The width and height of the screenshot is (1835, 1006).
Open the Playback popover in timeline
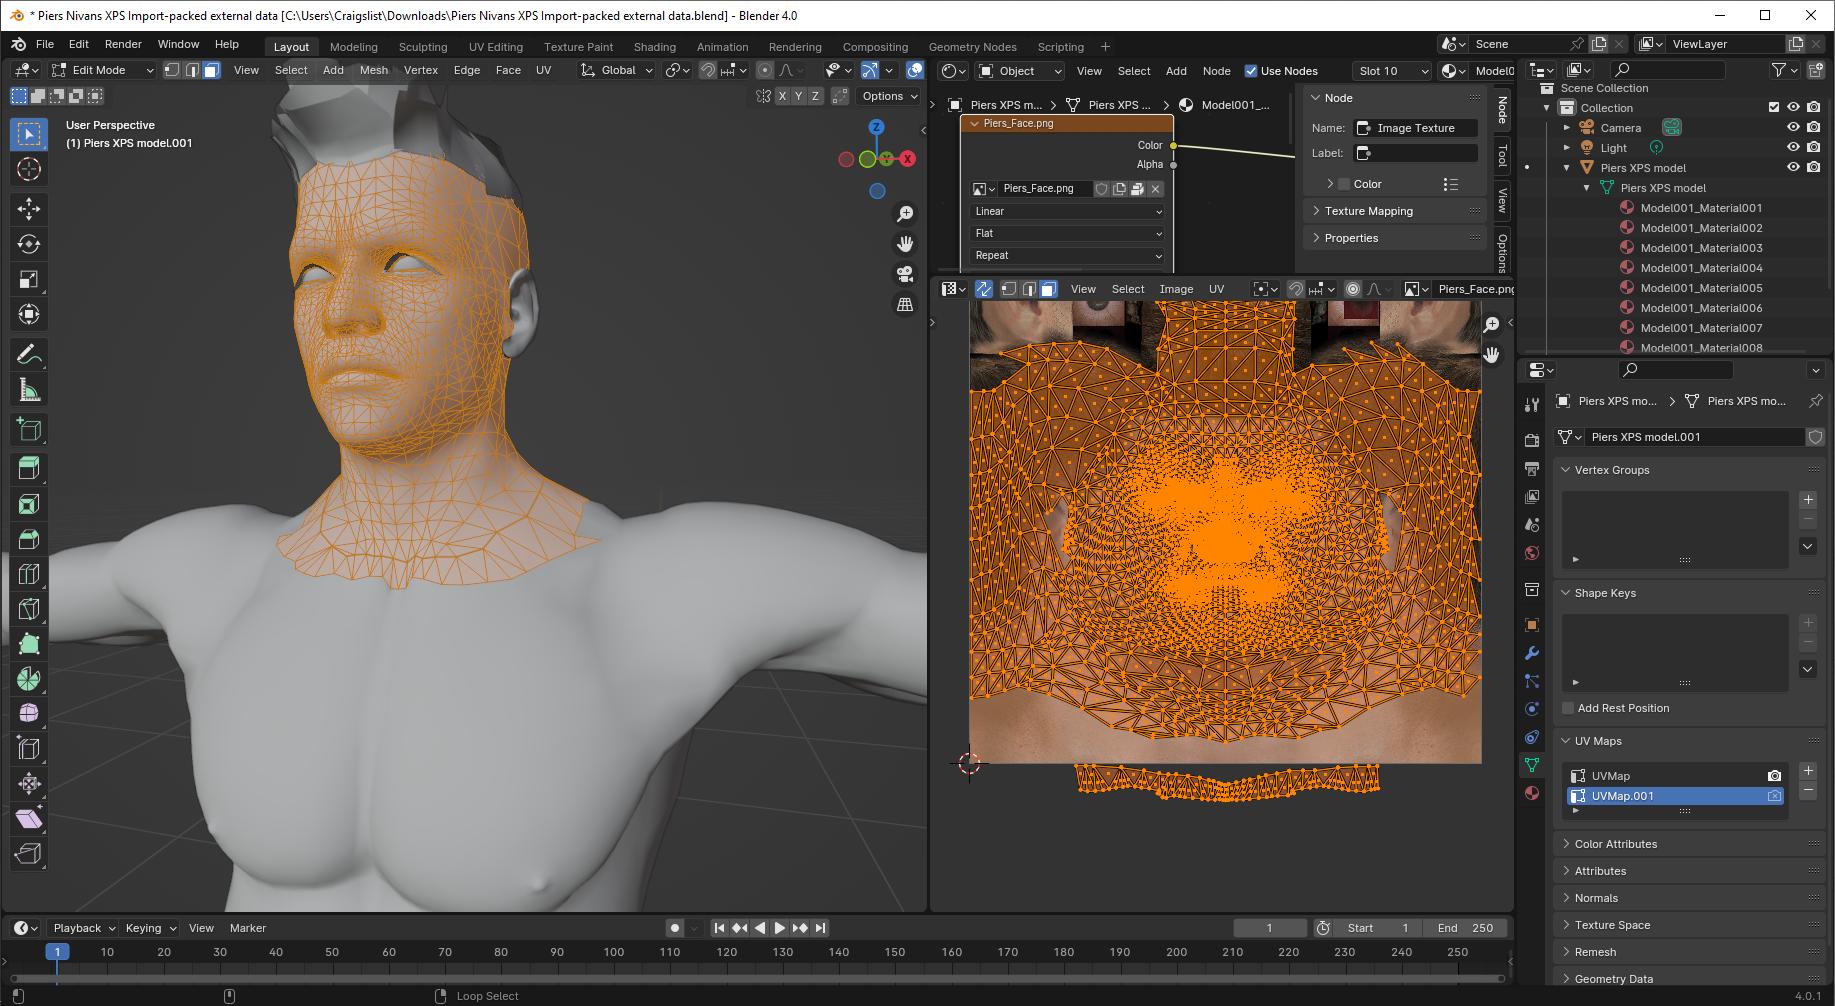[x=84, y=928]
